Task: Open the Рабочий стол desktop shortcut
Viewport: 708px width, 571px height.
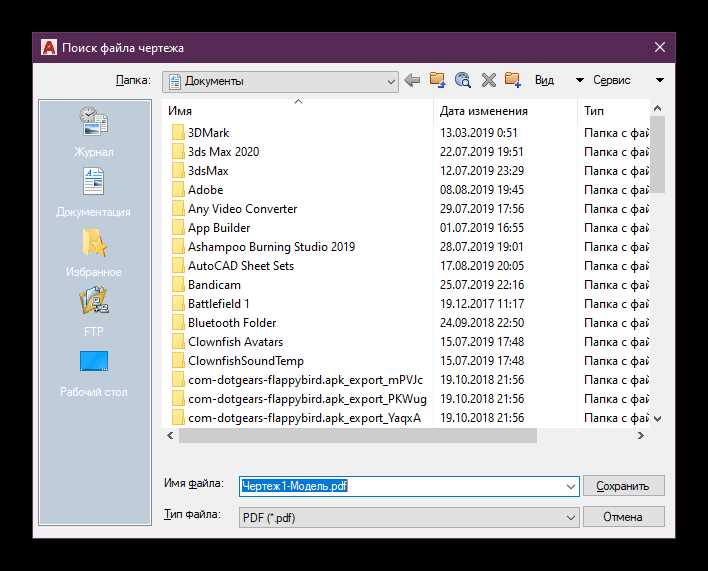Action: [94, 373]
